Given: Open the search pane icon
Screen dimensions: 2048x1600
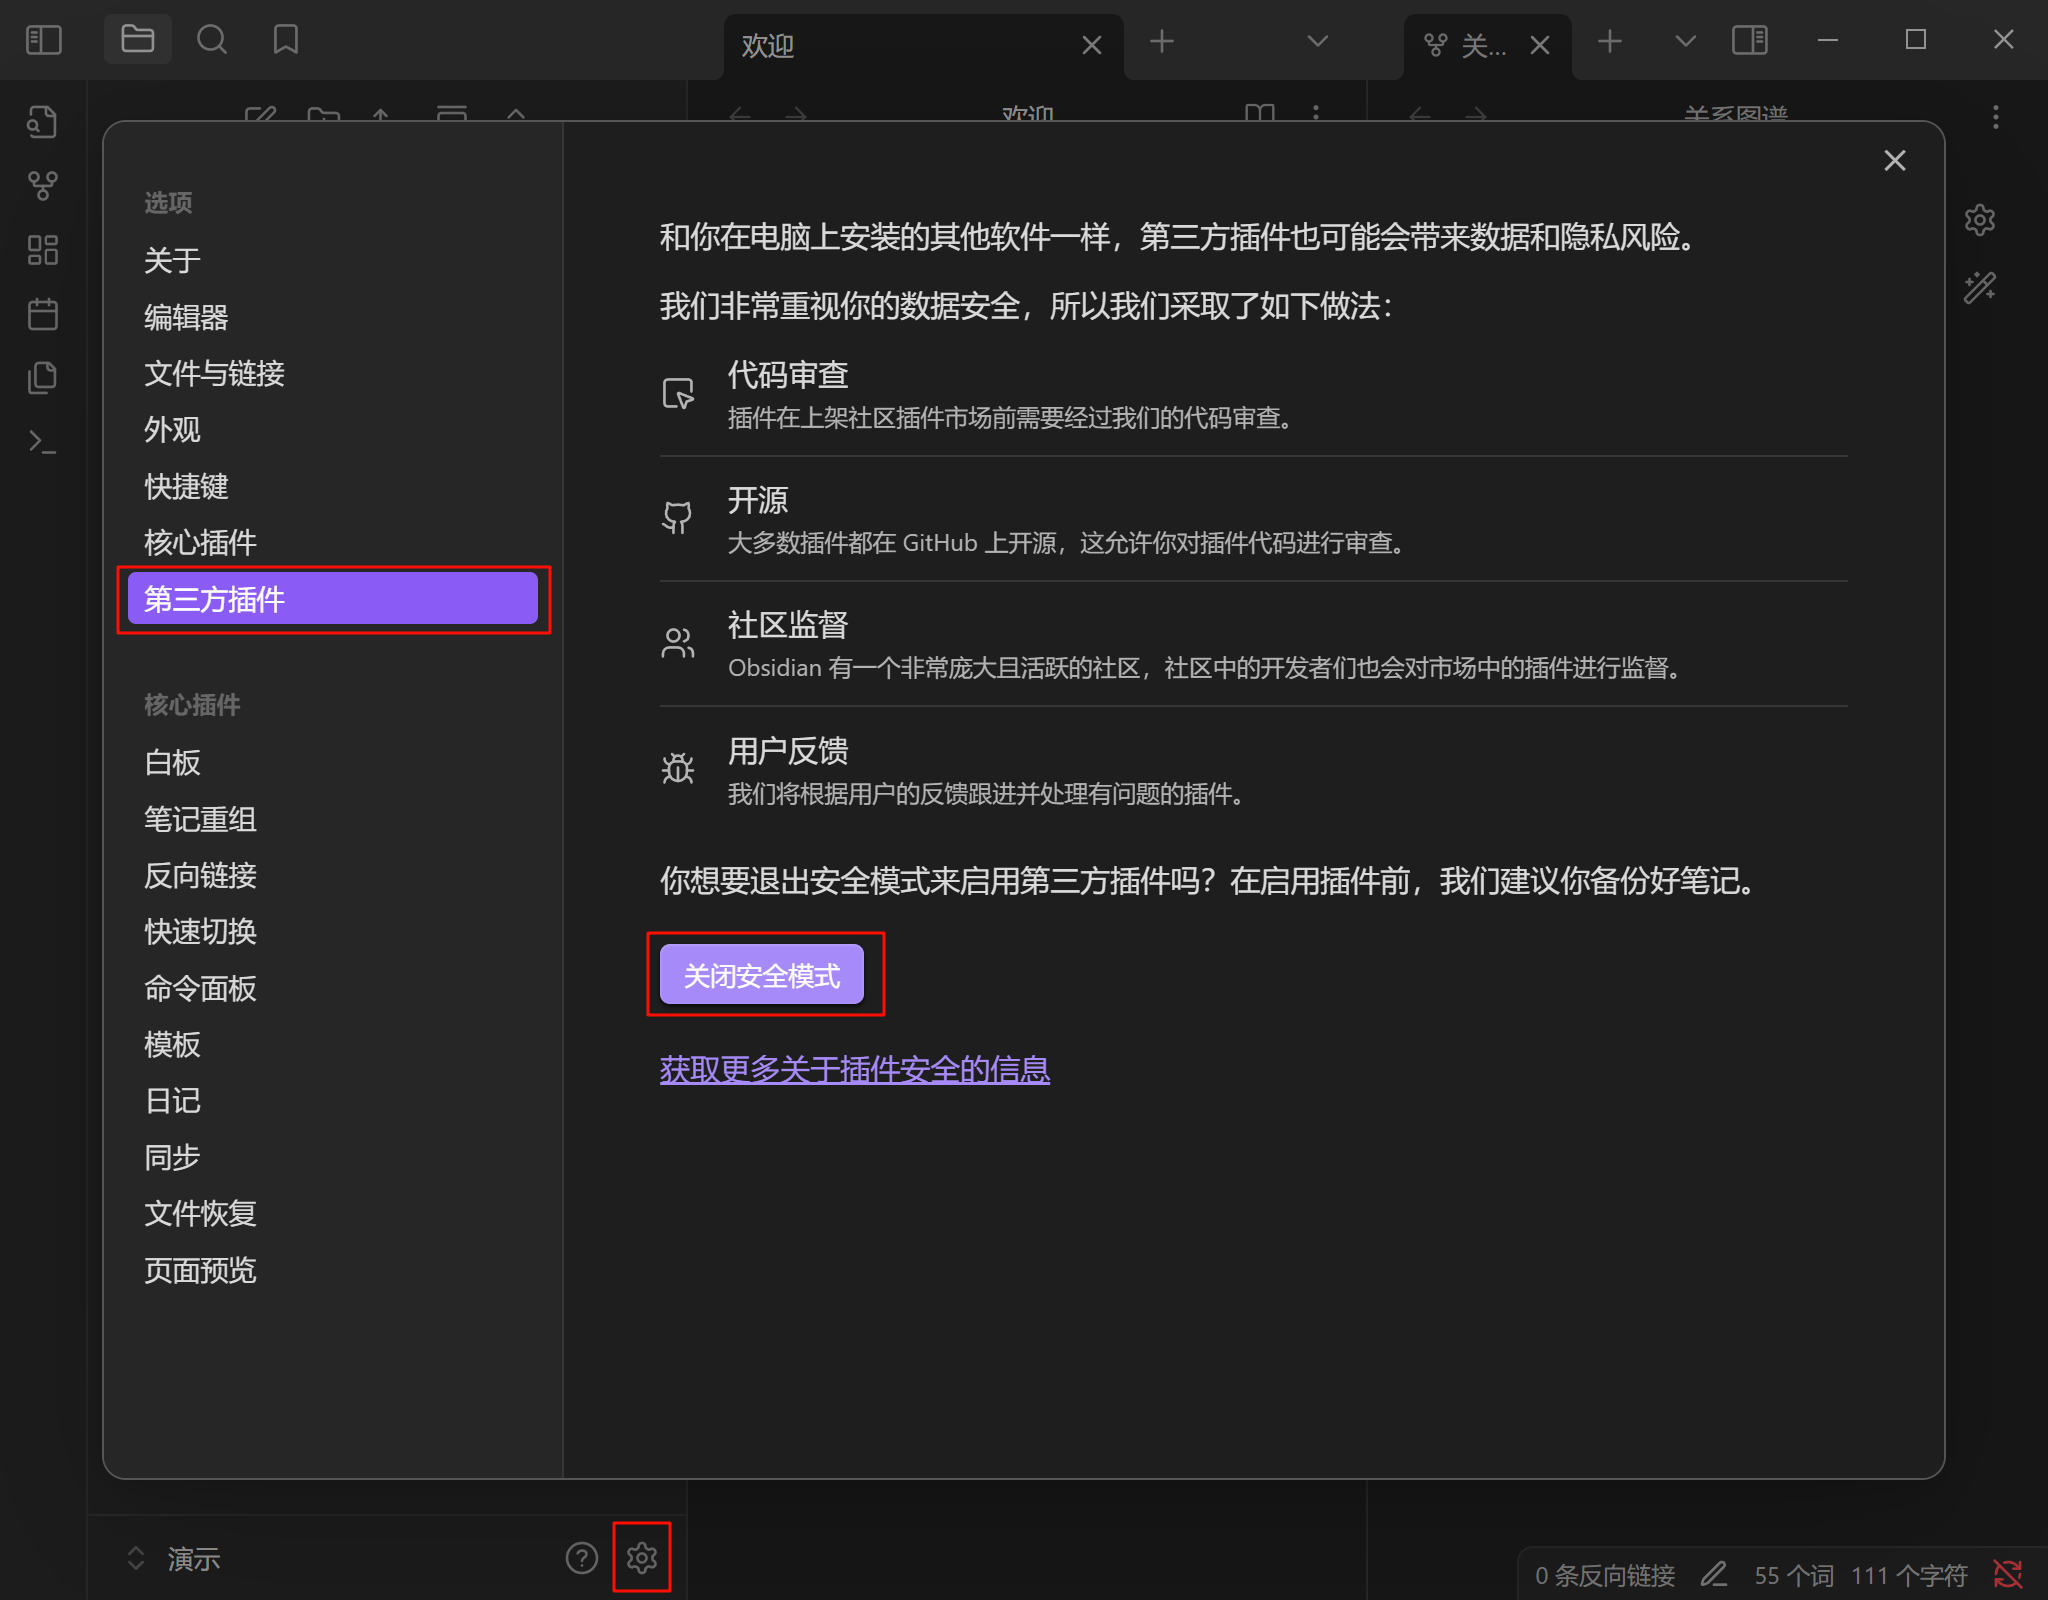Looking at the screenshot, I should click(x=212, y=40).
